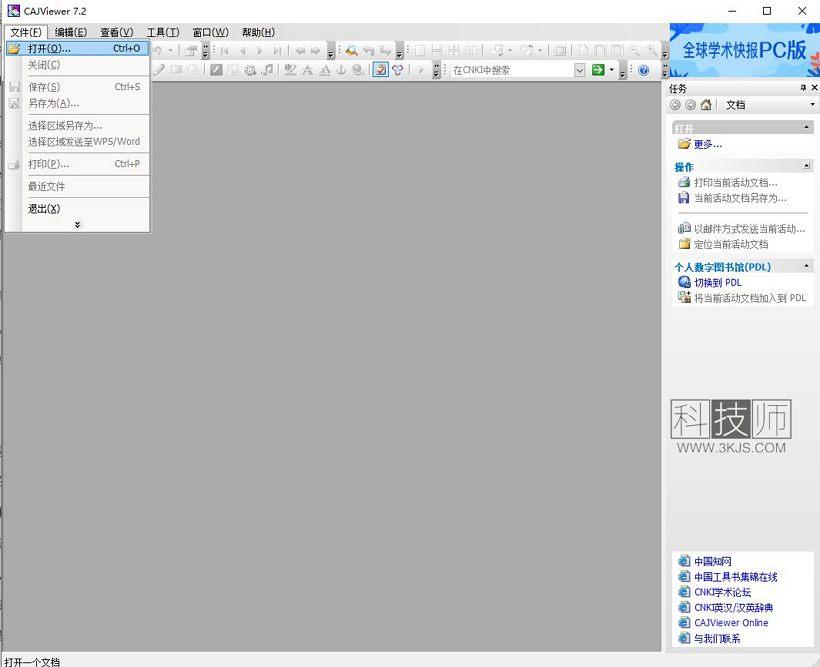Click 以邮件方式发送当前活动... in the task pane
The height and width of the screenshot is (667, 820).
749,229
